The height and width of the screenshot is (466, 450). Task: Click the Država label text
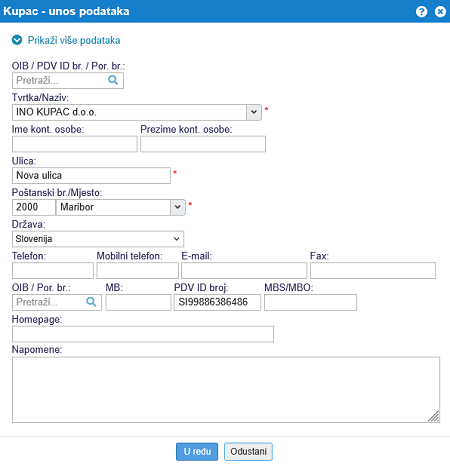pos(29,224)
